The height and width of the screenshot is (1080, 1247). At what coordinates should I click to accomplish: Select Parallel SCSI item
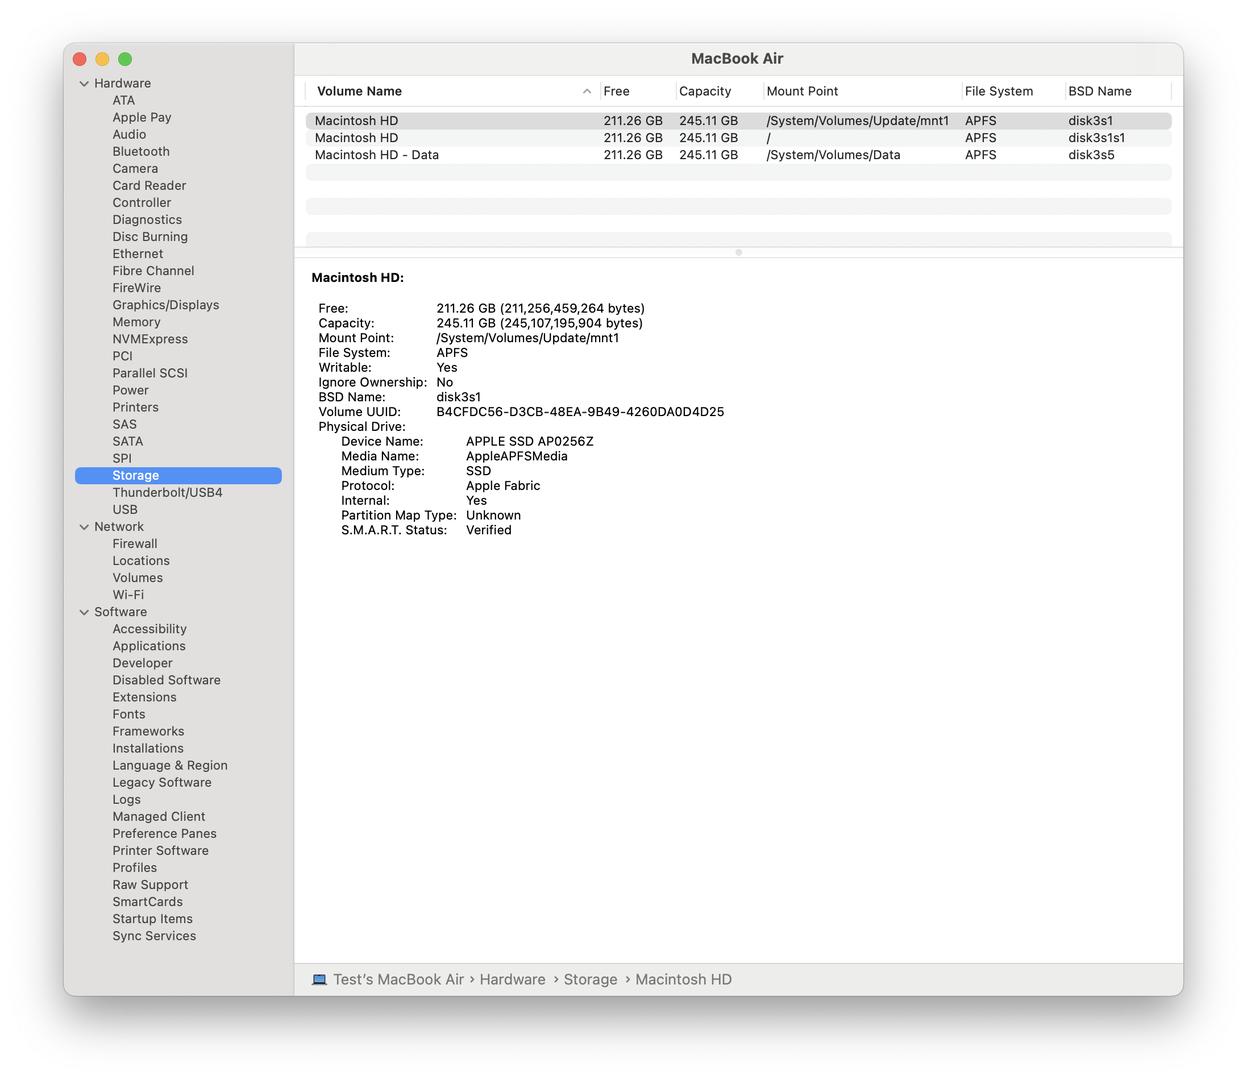150,373
